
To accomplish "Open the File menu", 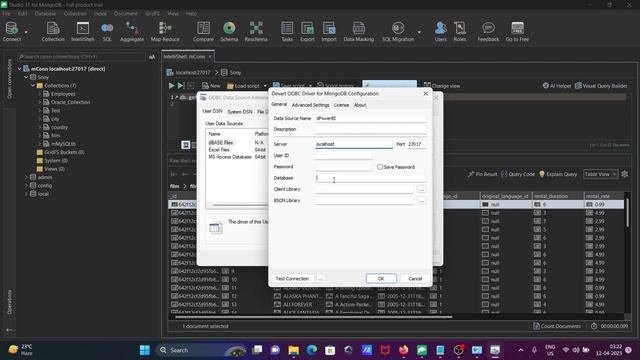I will tap(7, 13).
